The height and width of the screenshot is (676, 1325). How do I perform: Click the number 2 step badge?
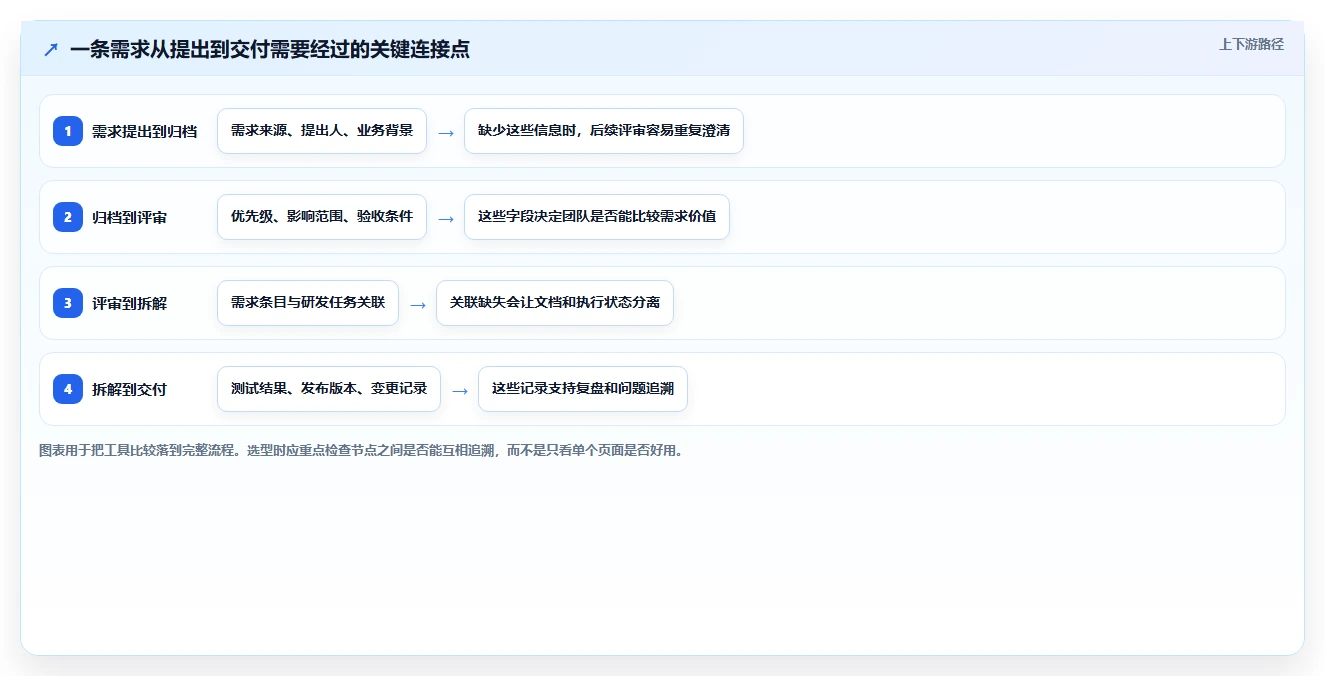68,216
